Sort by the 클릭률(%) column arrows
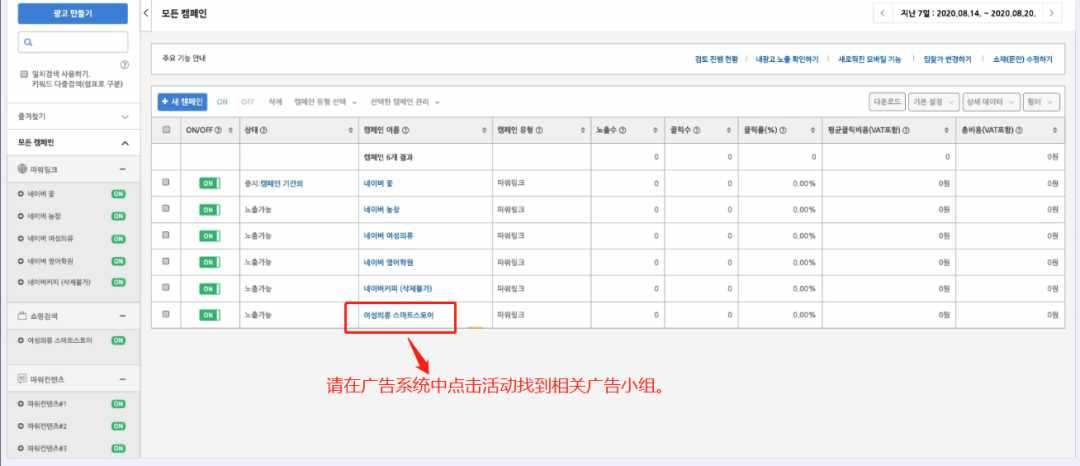 (x=814, y=130)
